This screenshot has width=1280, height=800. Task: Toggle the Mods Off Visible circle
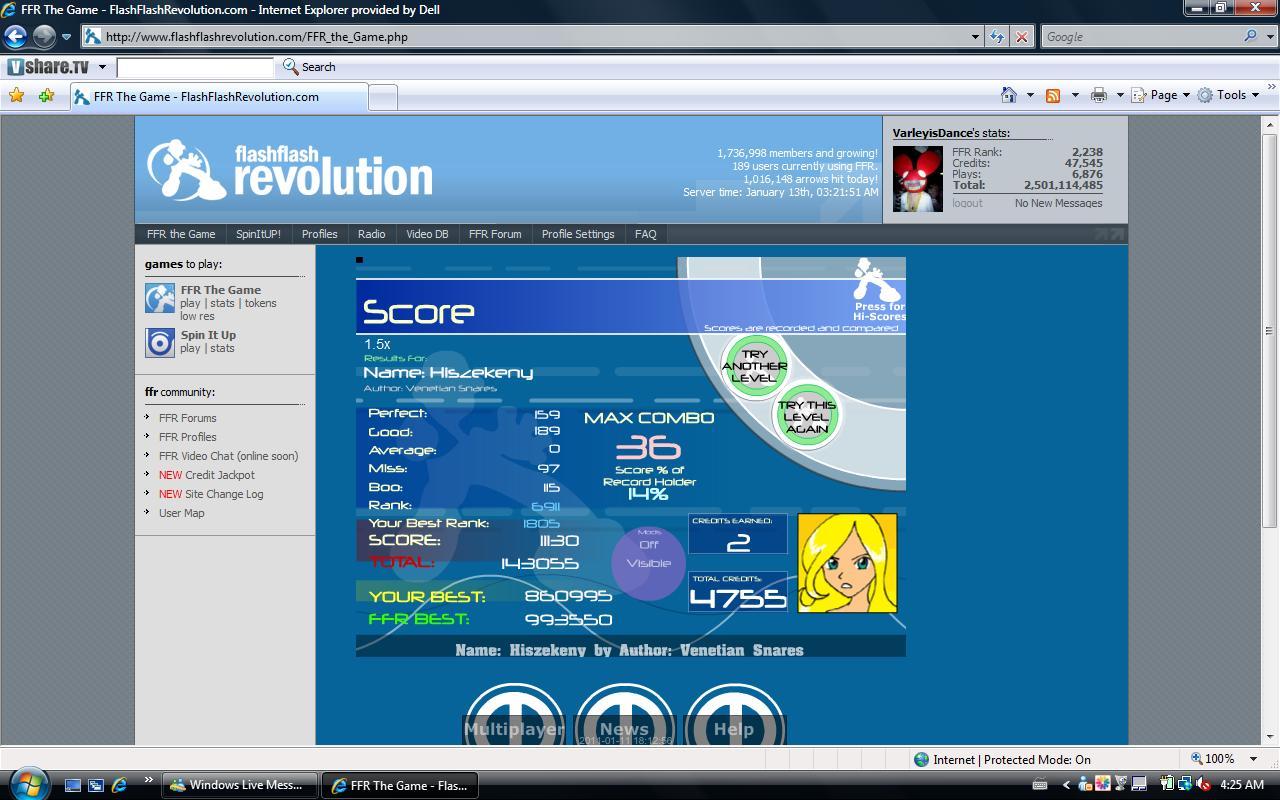(649, 563)
